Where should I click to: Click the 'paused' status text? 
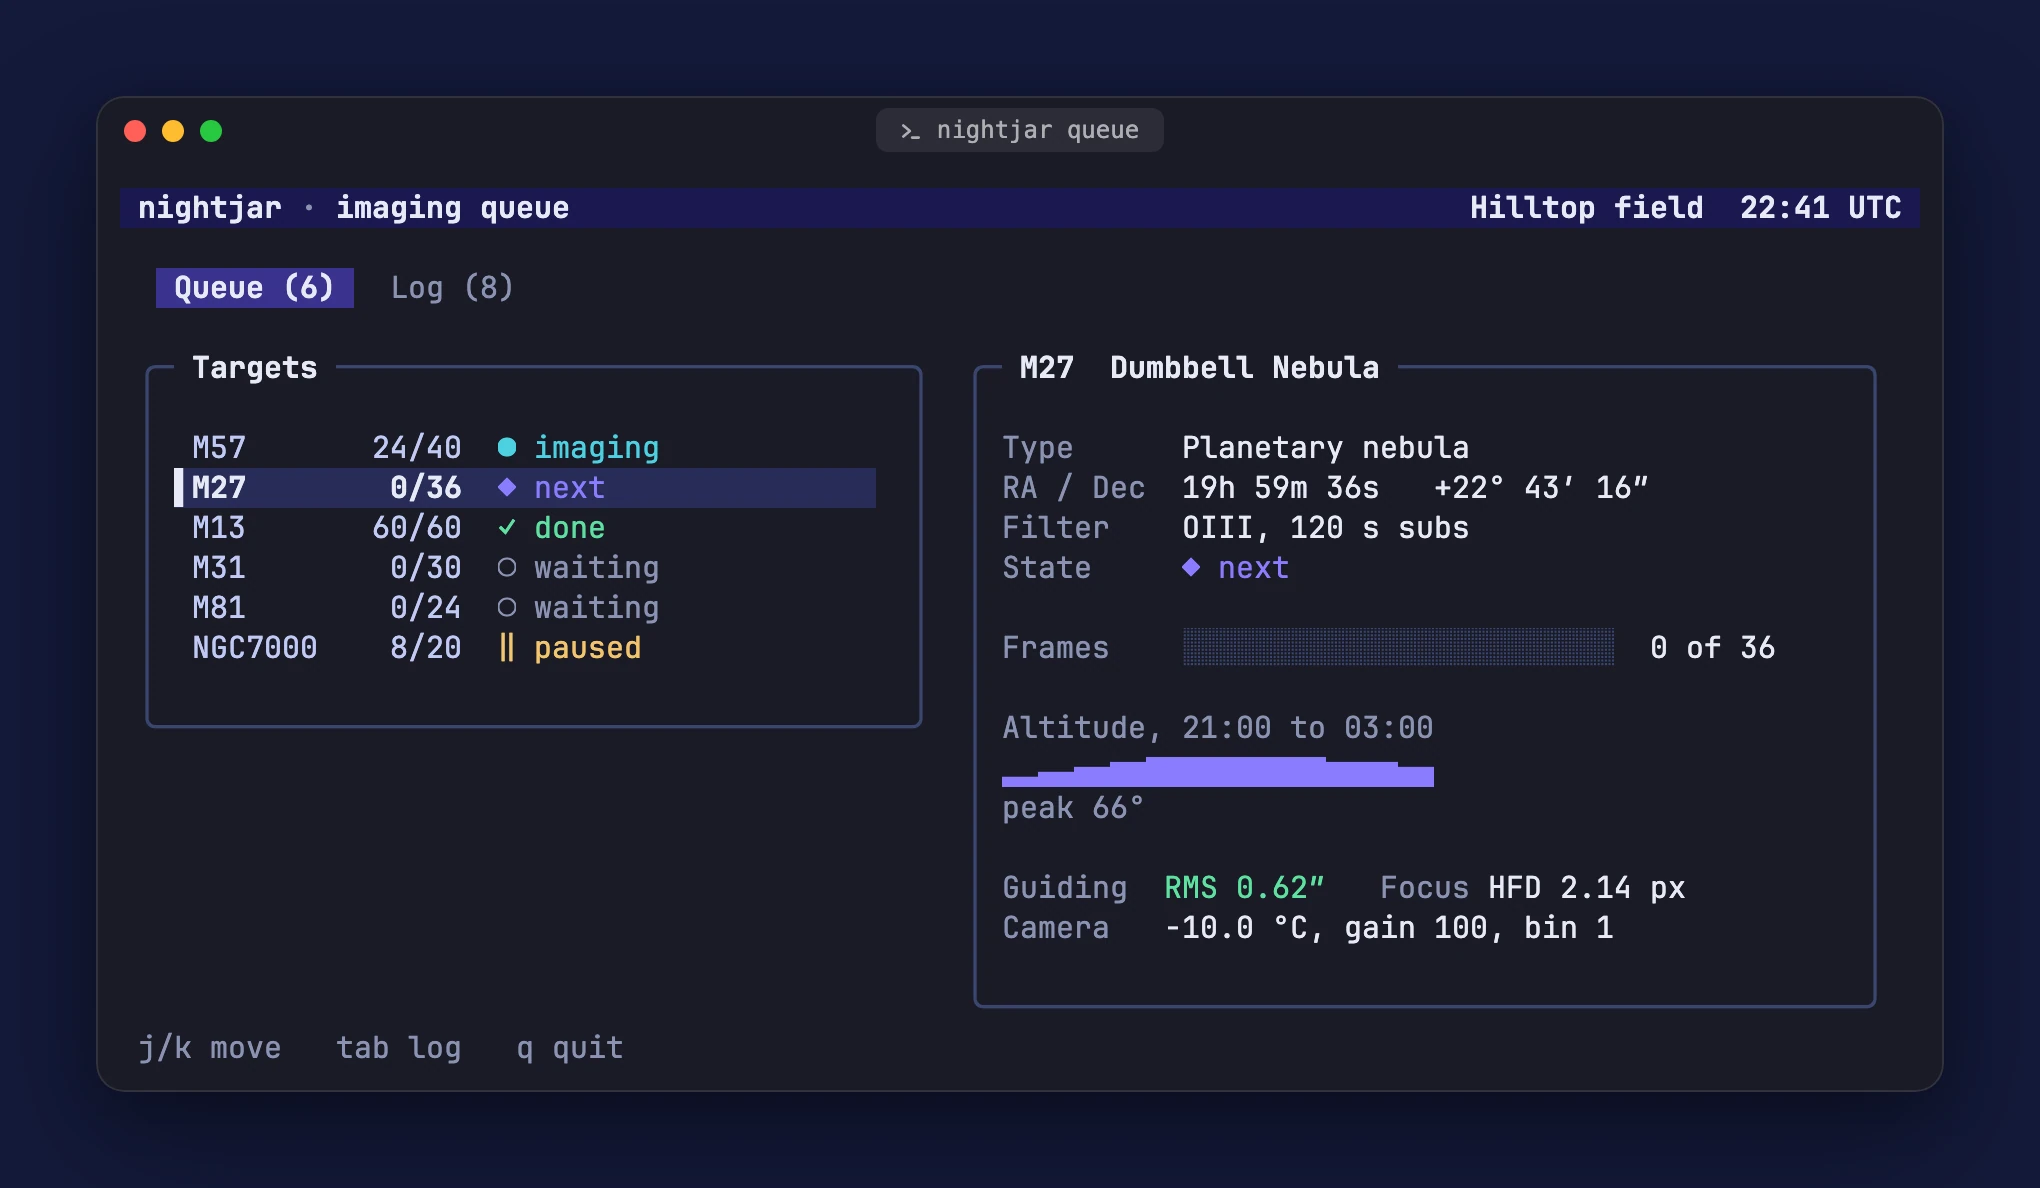[588, 648]
